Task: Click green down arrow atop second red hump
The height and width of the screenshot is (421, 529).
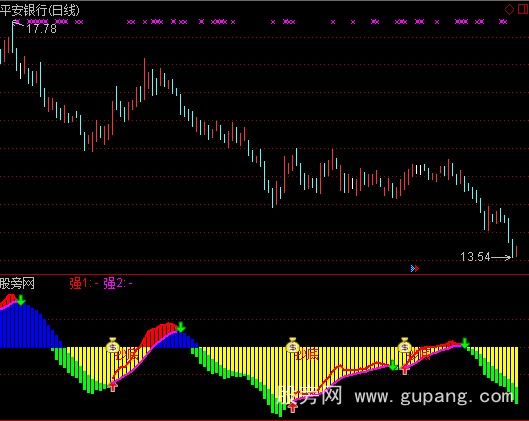Action: pos(181,327)
